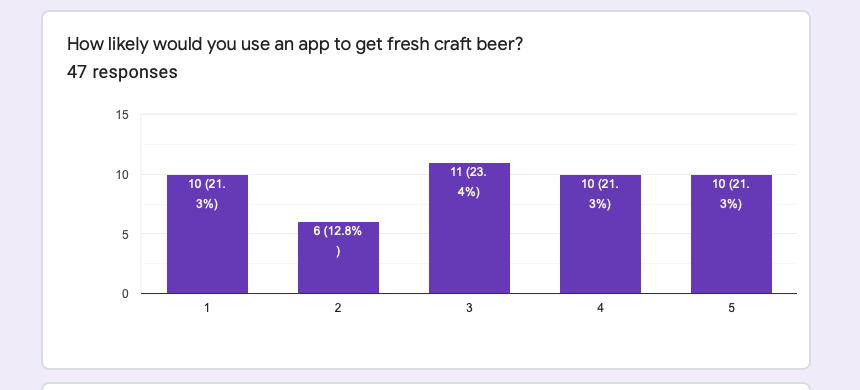Screen dimensions: 860x390
Task: Click the tallest bar, rating 3
Action: pos(469,228)
